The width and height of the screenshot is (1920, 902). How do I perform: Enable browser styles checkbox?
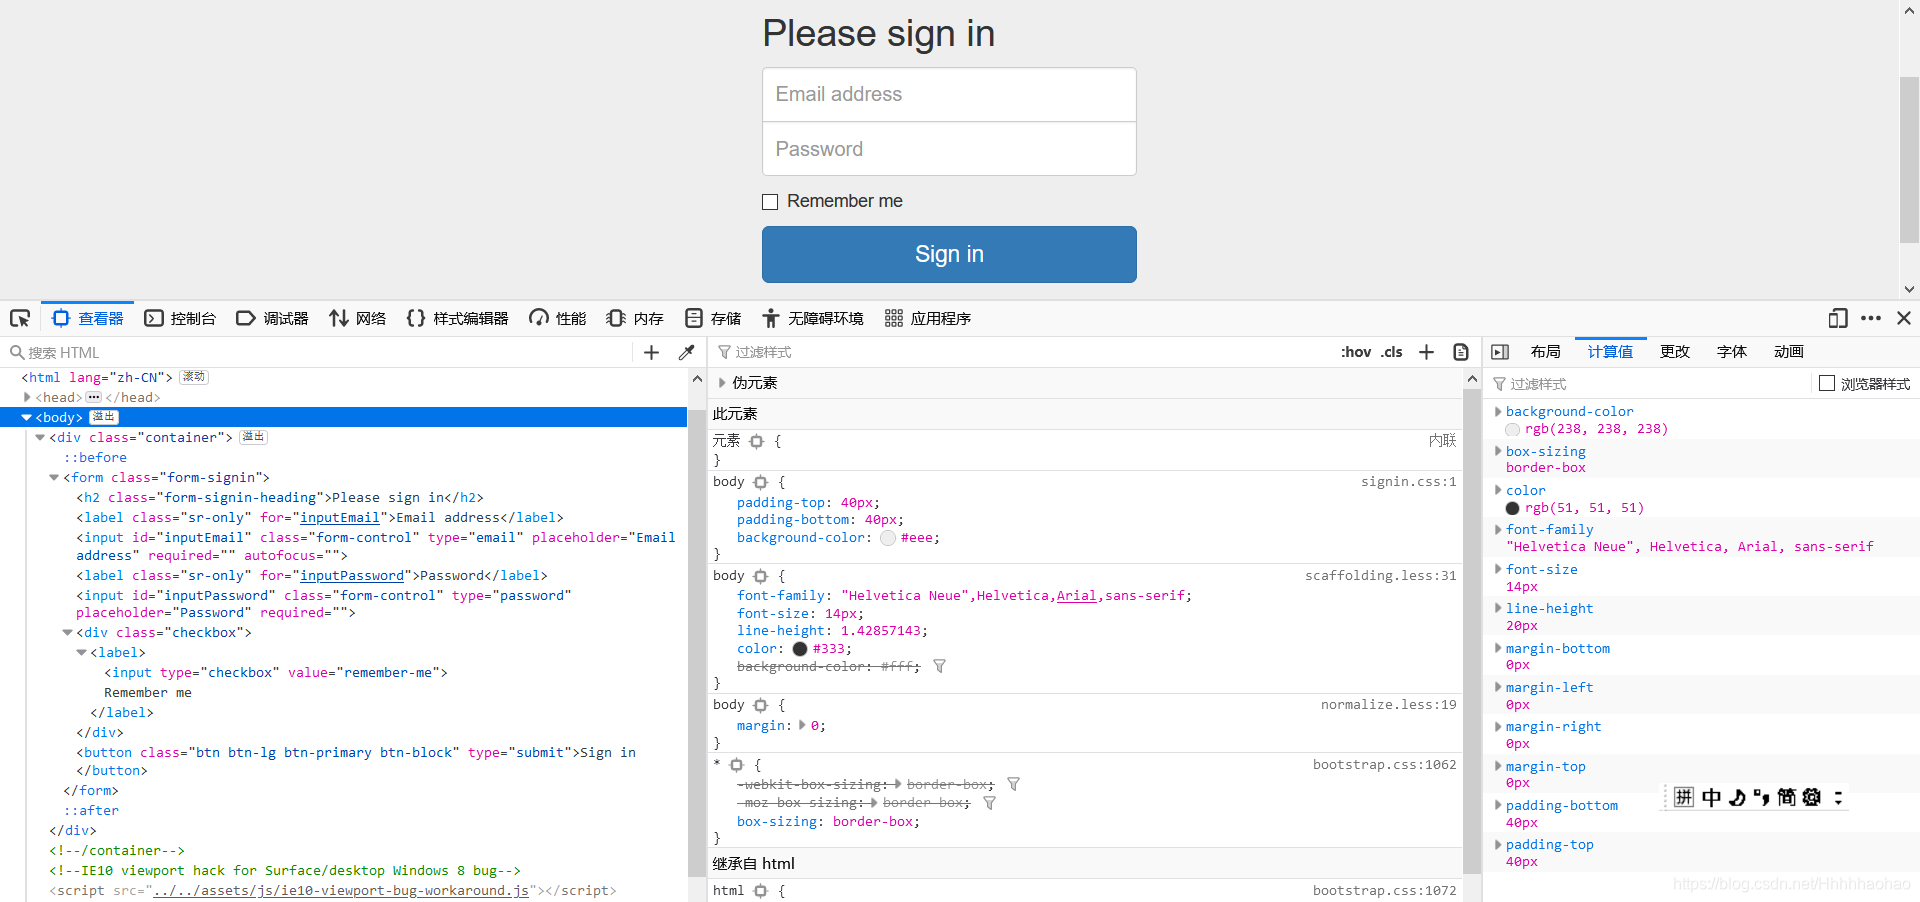pyautogui.click(x=1827, y=383)
